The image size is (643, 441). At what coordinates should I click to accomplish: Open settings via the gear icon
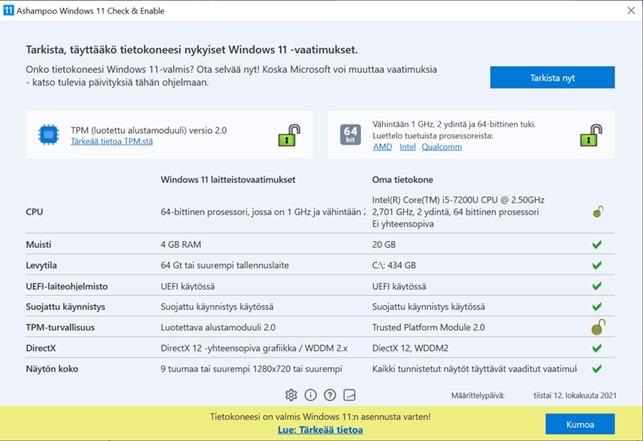(291, 395)
